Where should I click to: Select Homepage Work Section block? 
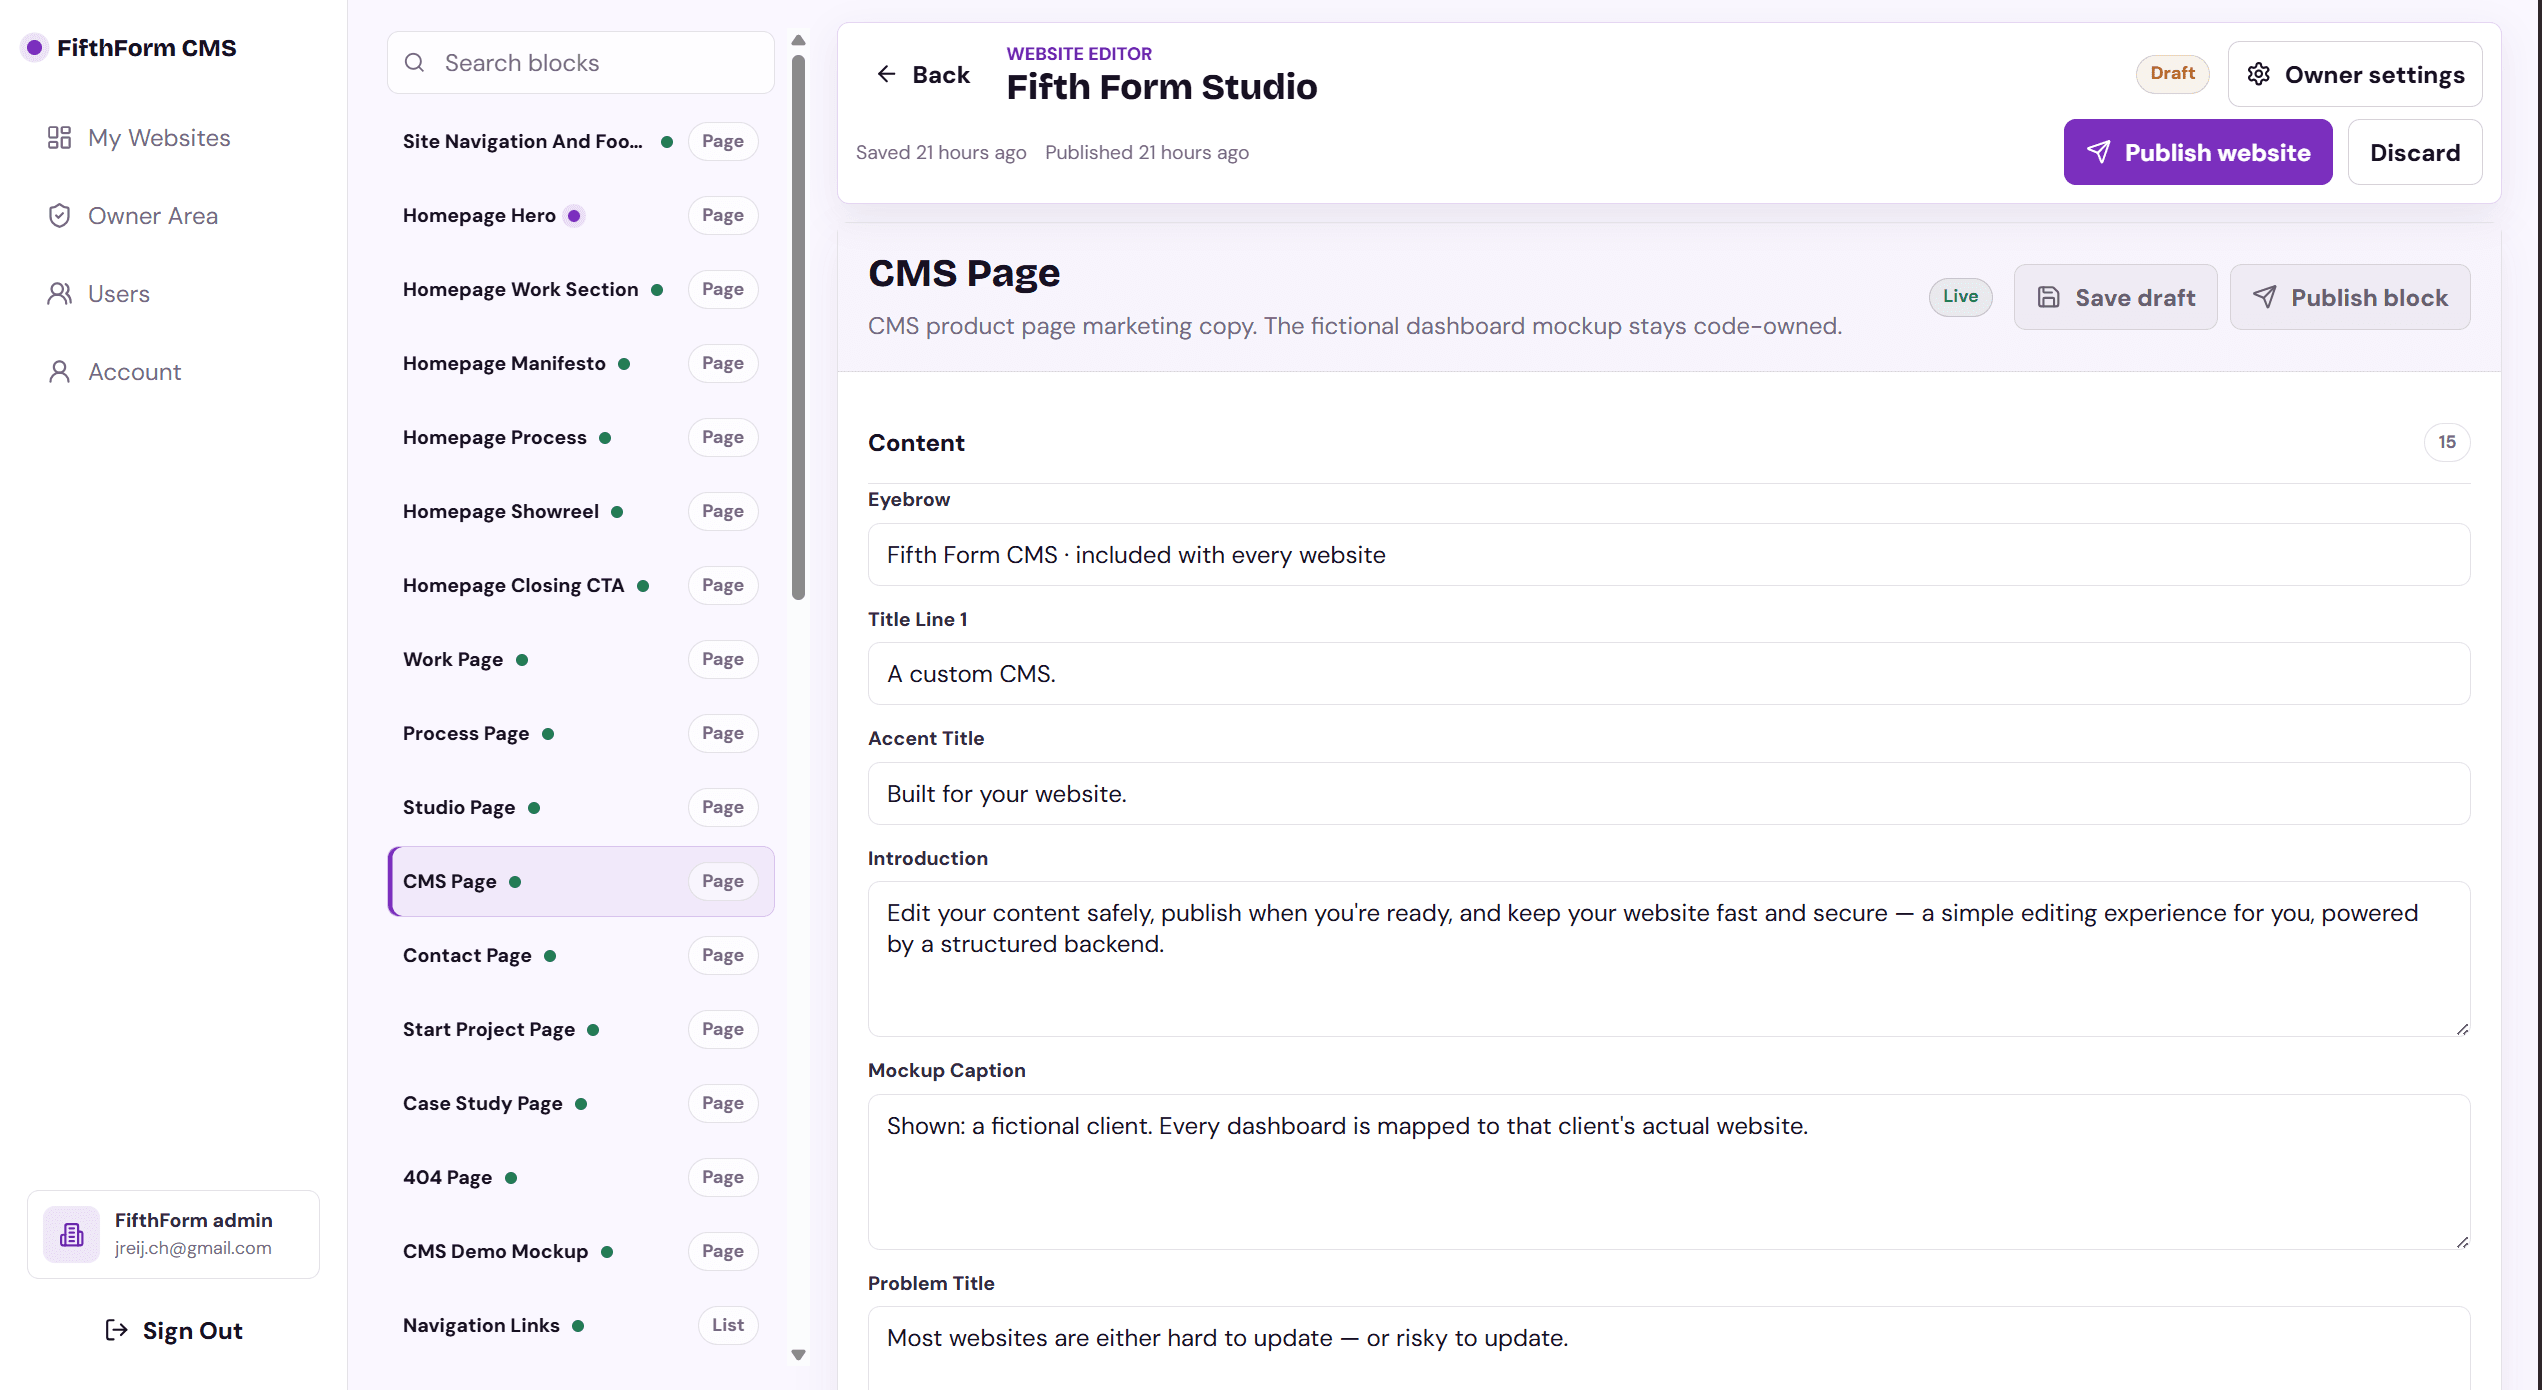581,290
